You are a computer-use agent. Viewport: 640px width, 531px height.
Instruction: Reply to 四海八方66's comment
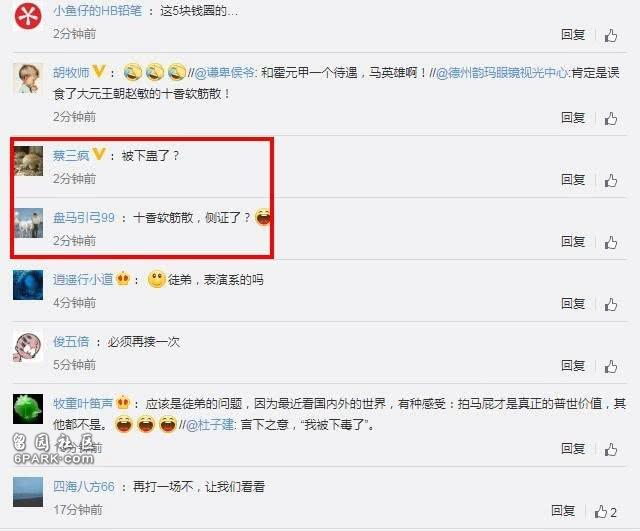point(563,511)
